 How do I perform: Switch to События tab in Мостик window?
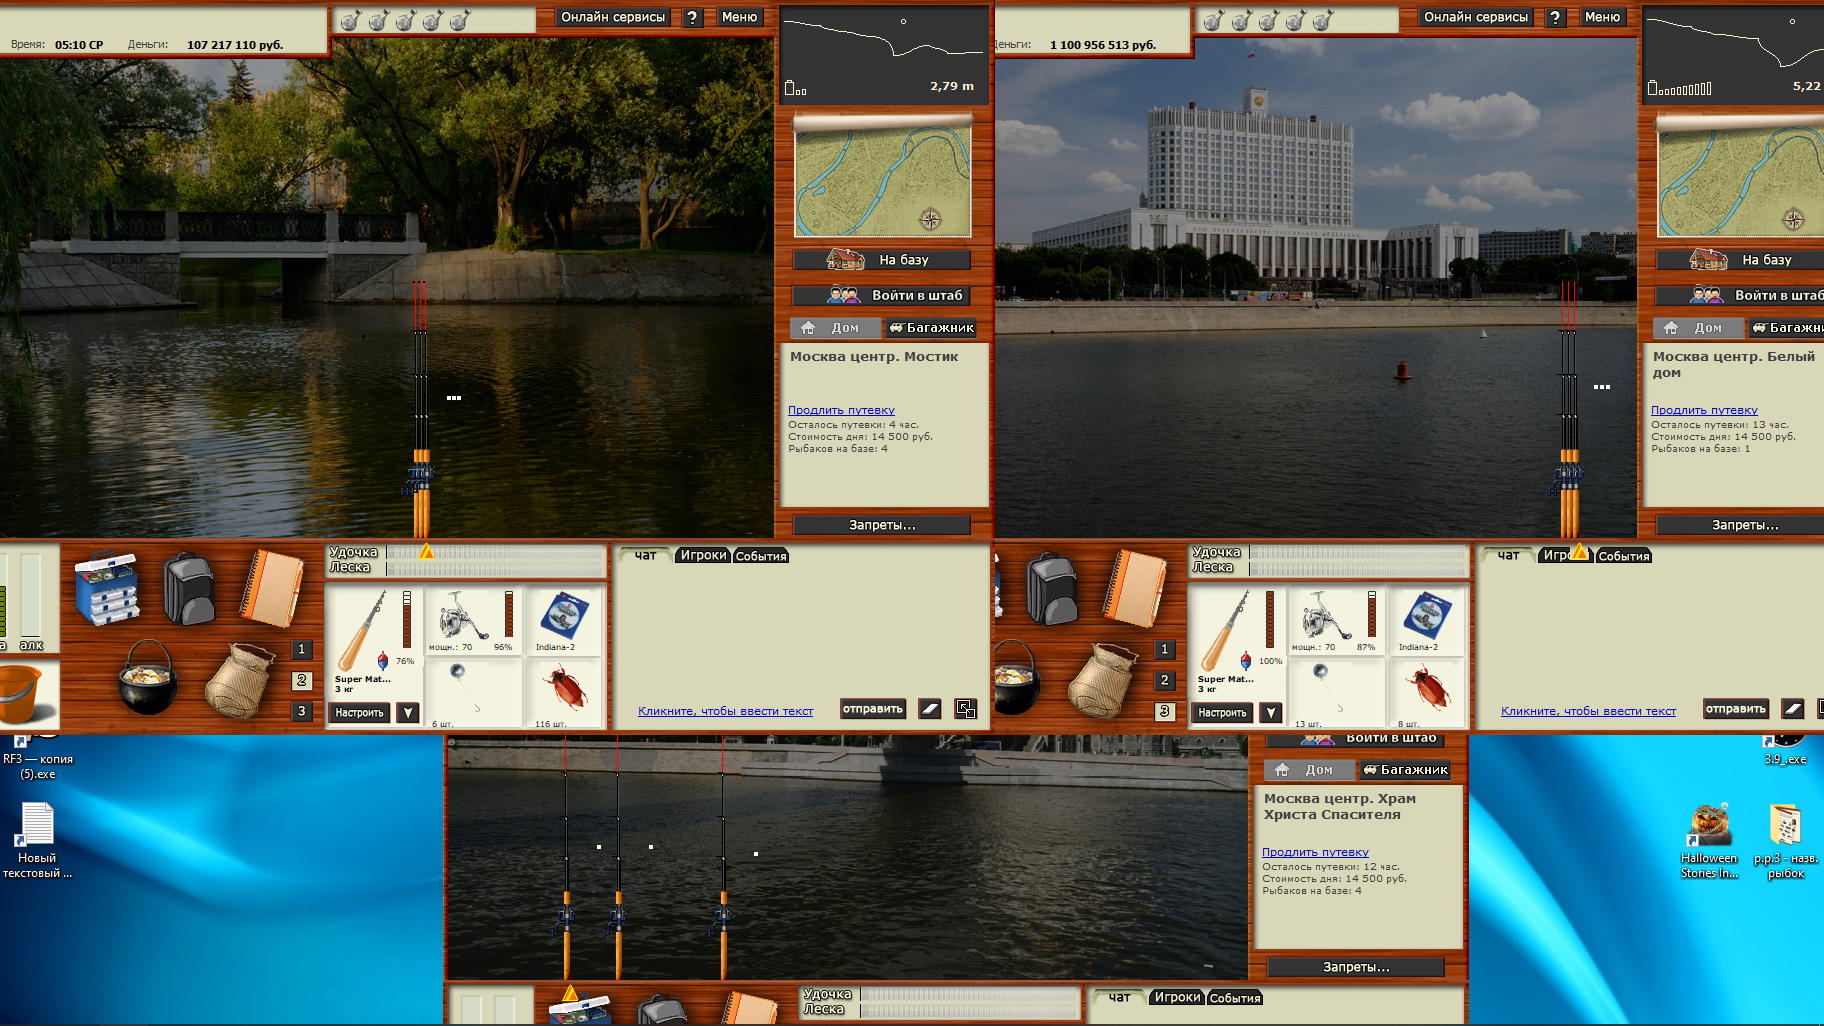(x=761, y=556)
